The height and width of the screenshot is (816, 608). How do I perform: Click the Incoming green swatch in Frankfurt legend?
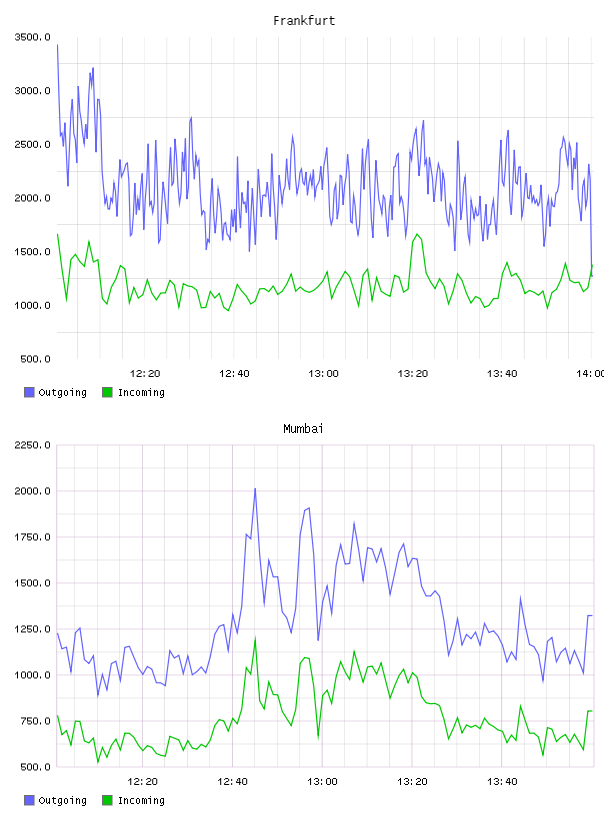tap(107, 392)
